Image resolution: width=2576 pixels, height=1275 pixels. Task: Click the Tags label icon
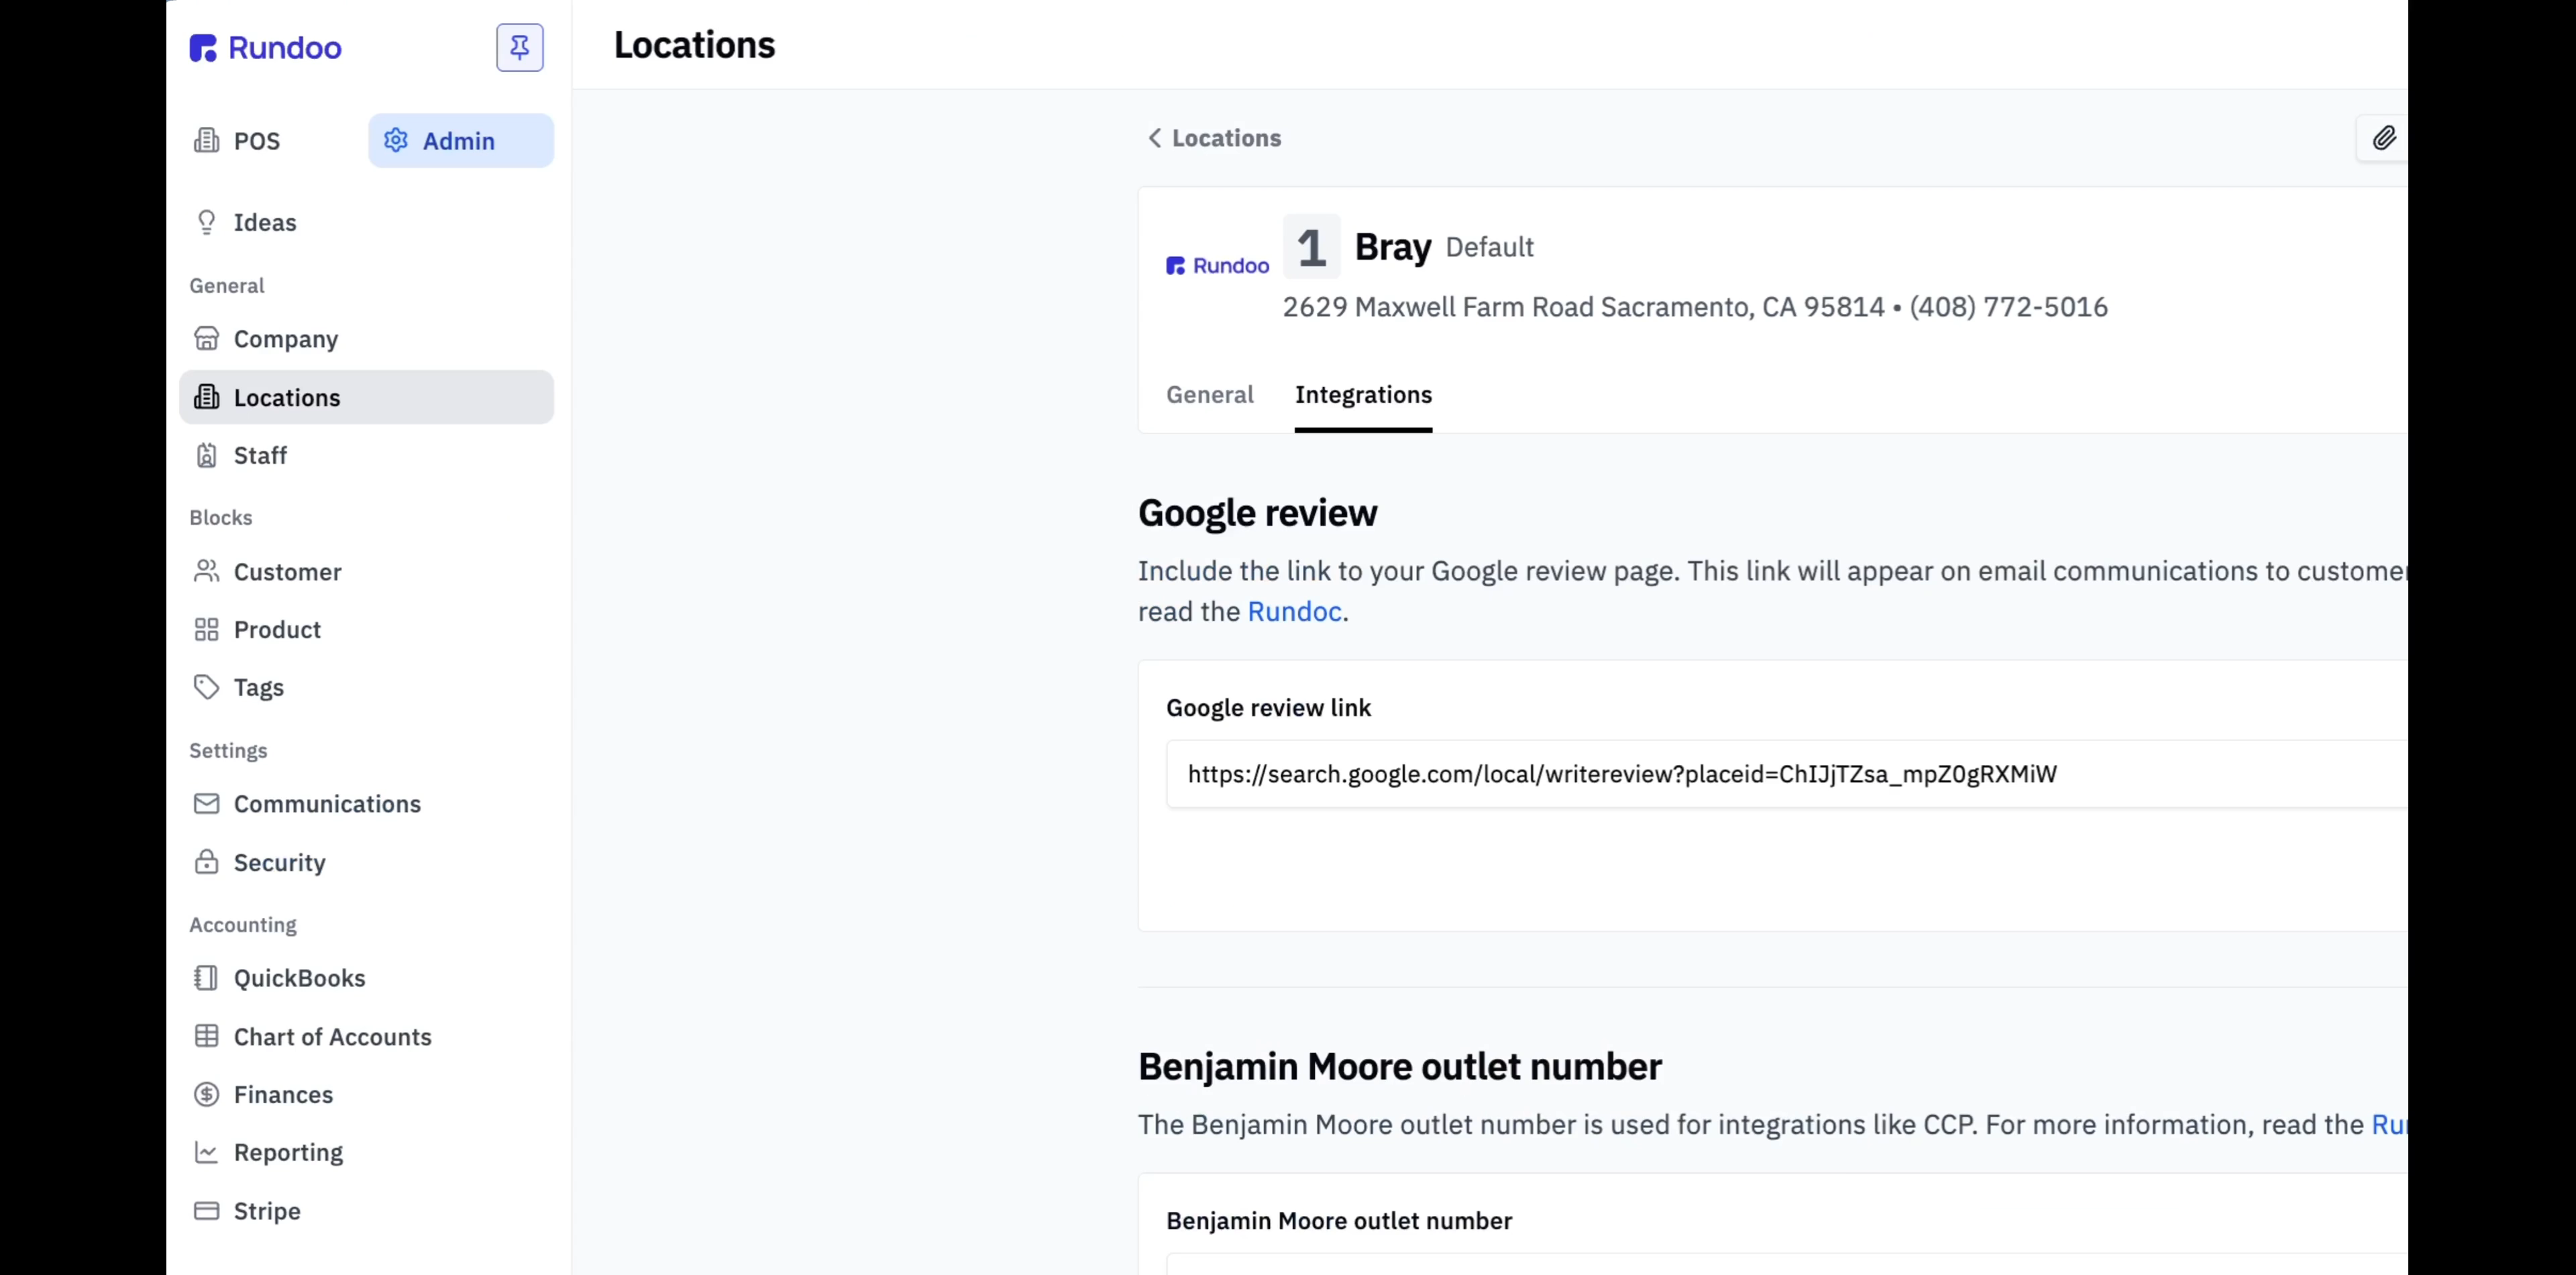click(206, 687)
